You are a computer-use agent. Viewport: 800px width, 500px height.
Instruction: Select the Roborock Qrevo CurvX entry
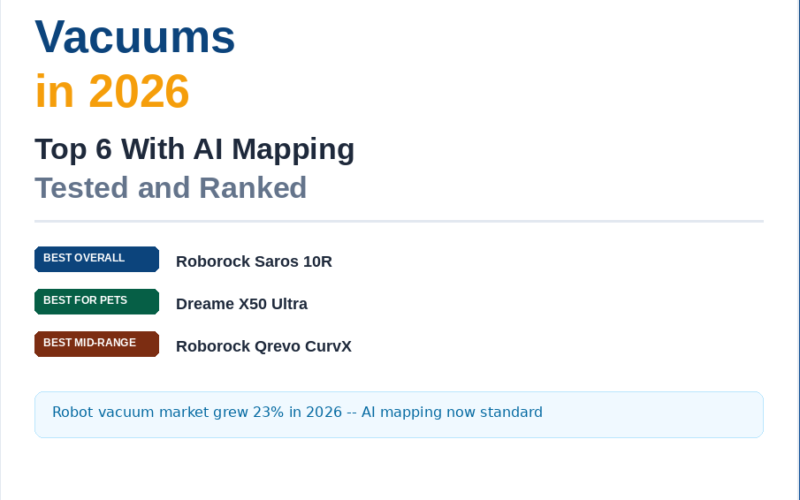click(x=263, y=346)
